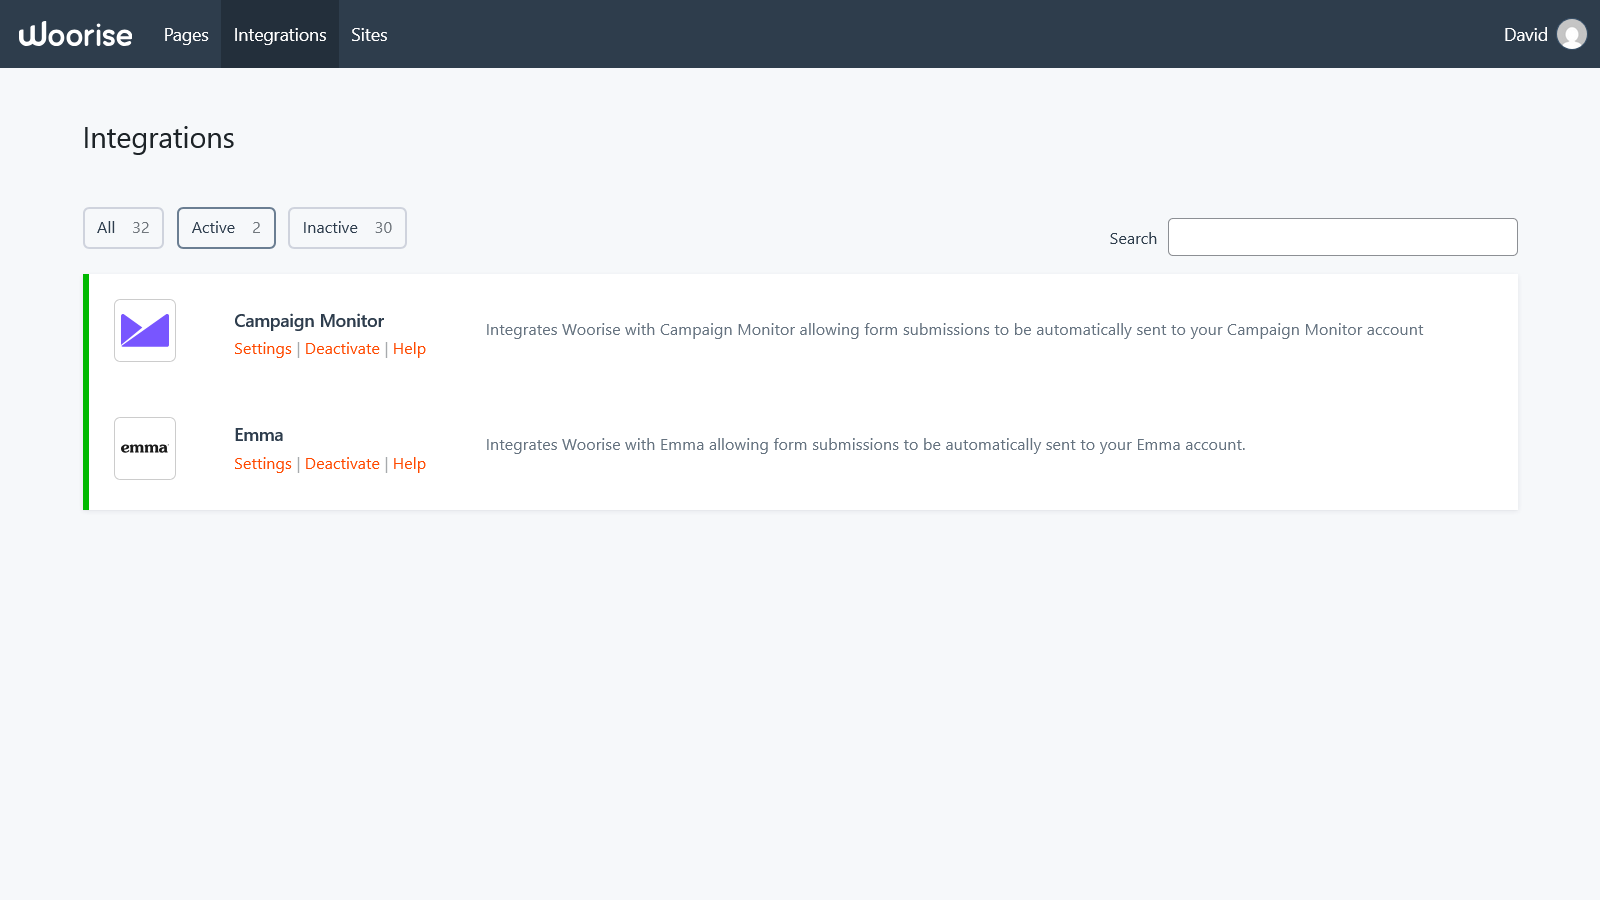Image resolution: width=1600 pixels, height=900 pixels.
Task: Click the Emma logo thumbnail
Action: [x=145, y=448]
